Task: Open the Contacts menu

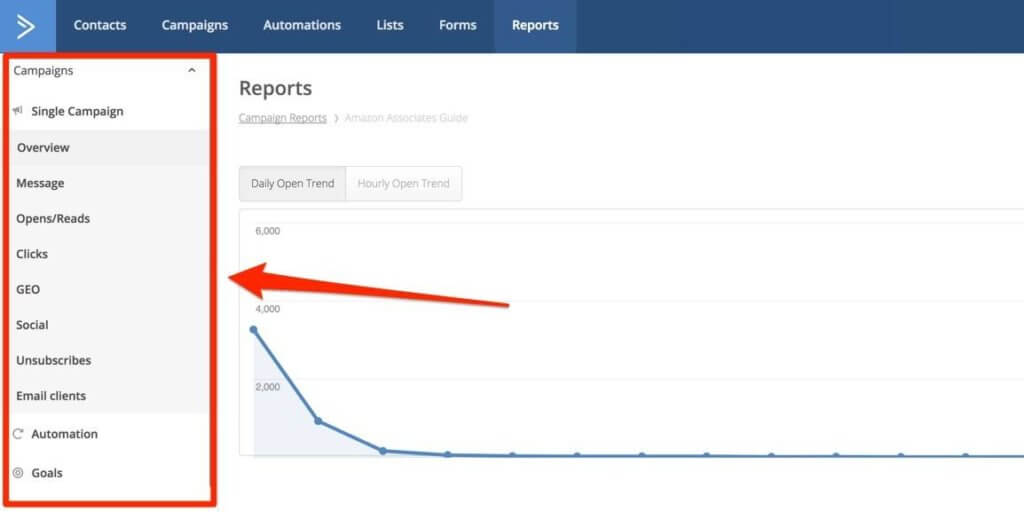Action: pos(100,25)
